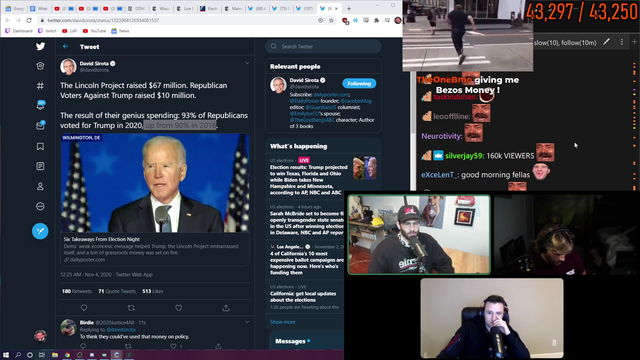Expand options chevron on Birdie's reply

click(247, 322)
